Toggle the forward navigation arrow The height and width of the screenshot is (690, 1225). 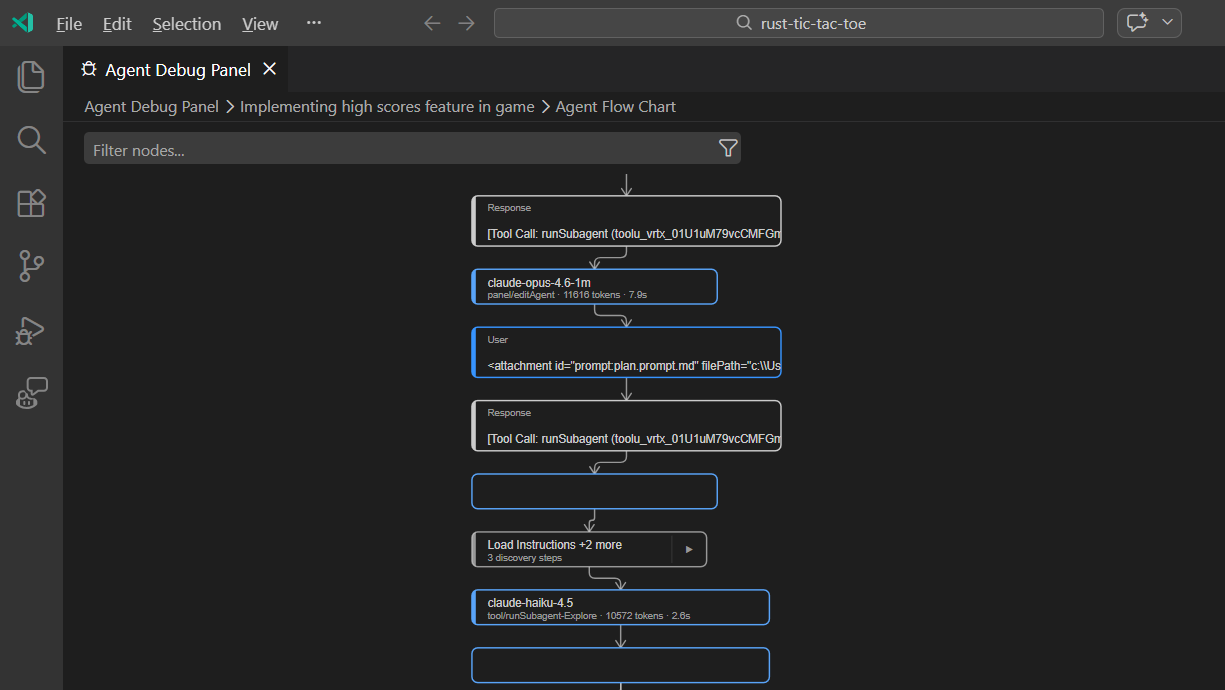coord(466,22)
